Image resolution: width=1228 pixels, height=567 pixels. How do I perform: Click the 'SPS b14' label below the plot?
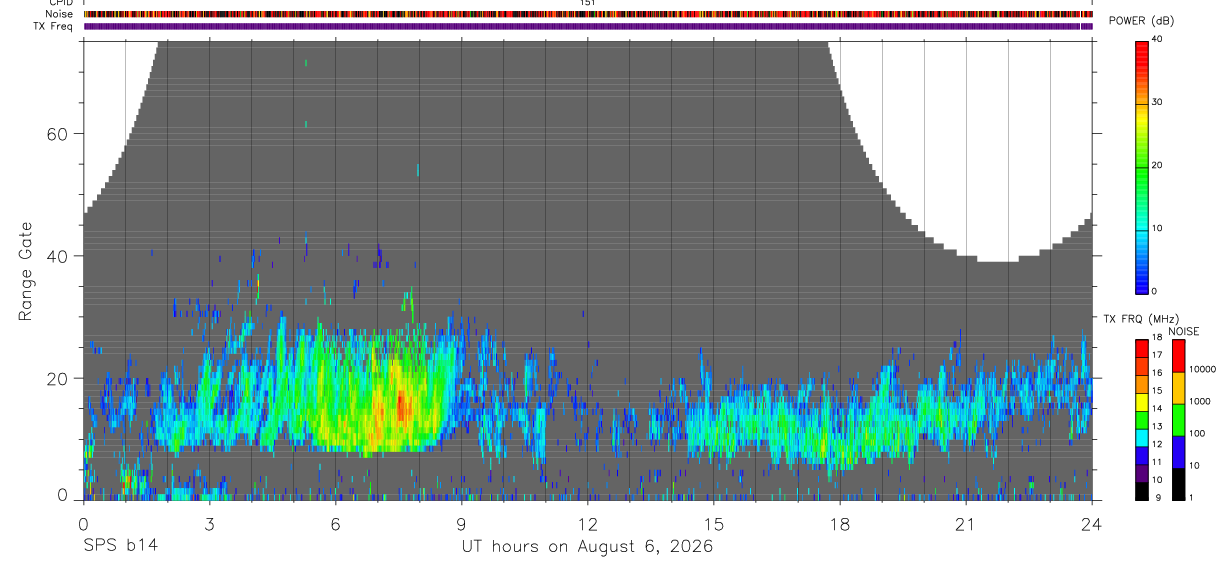click(119, 546)
